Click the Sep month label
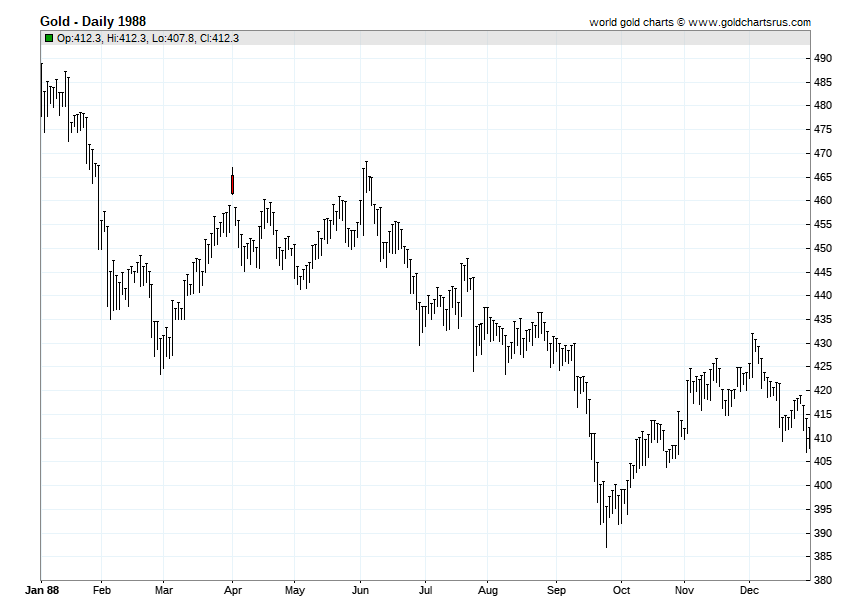Screen dimensions: 850x616 (555, 590)
